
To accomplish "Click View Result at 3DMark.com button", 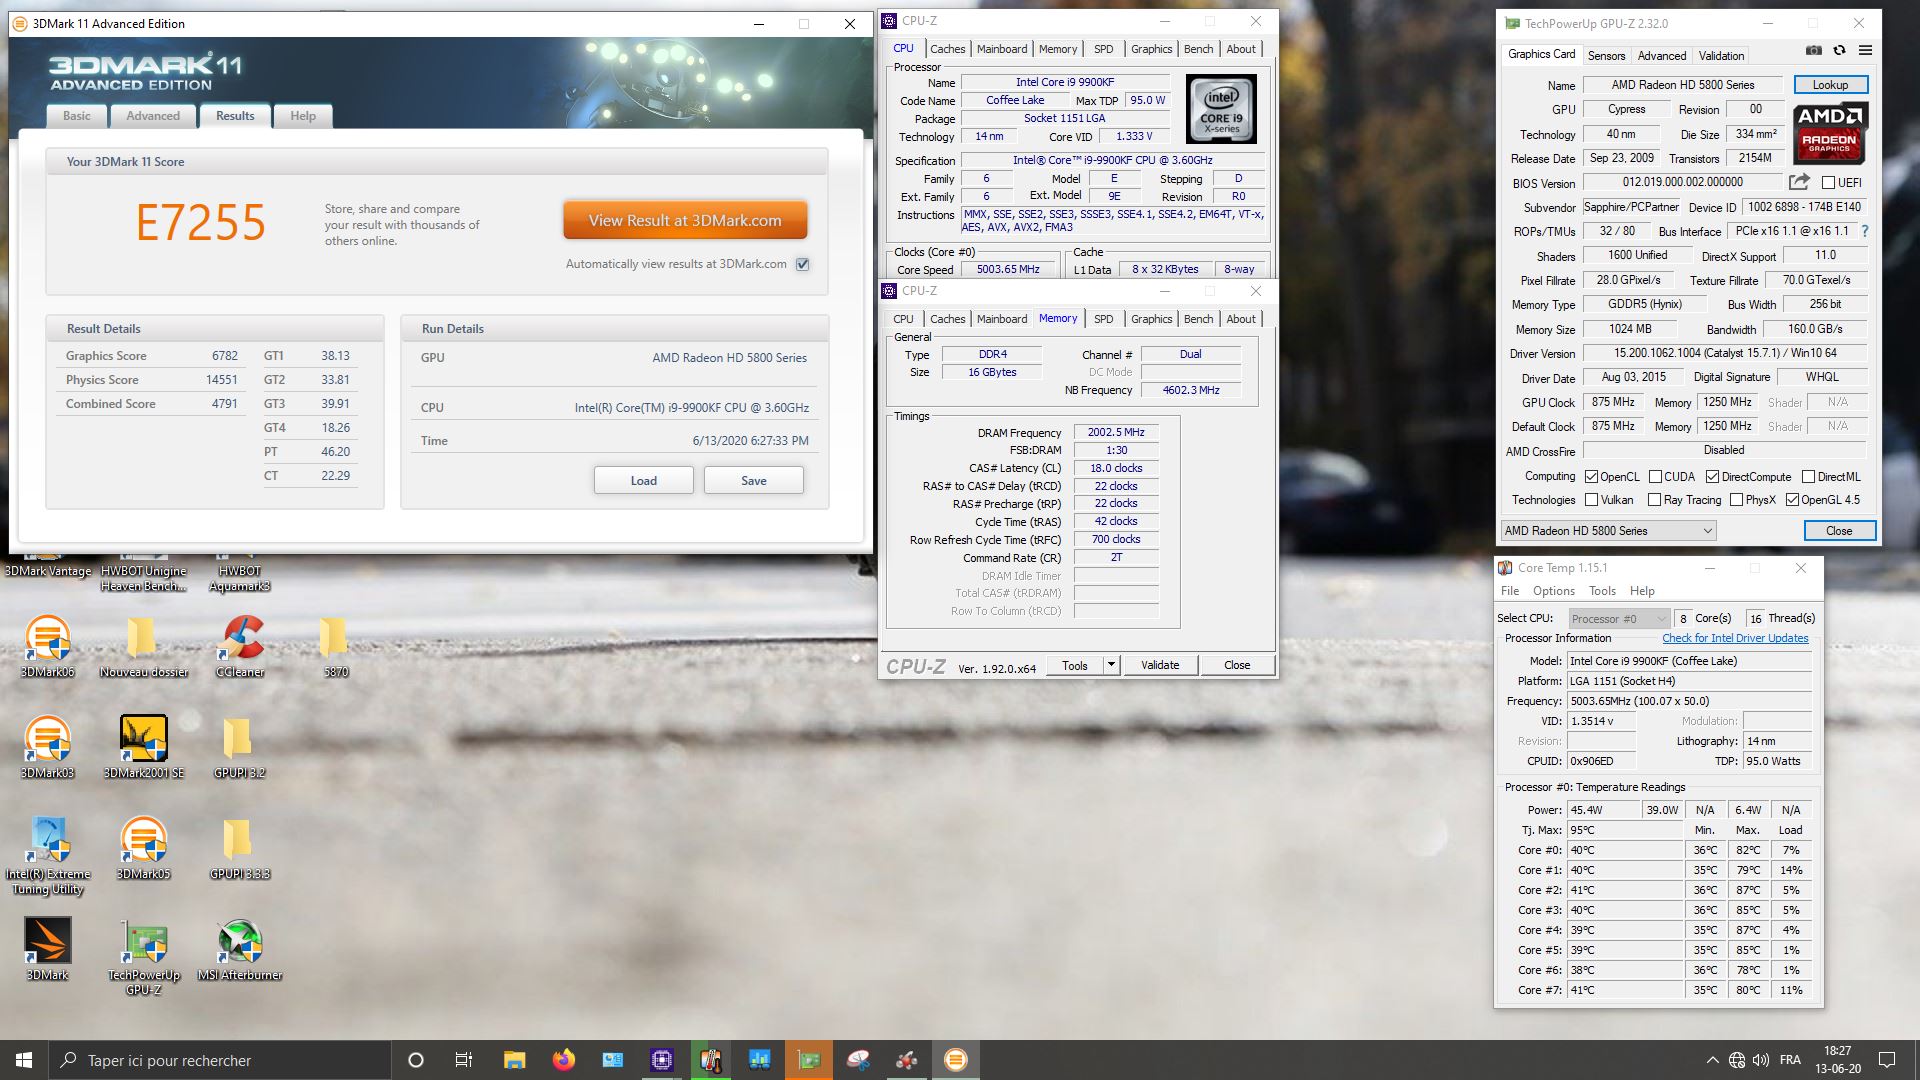I will tap(685, 221).
